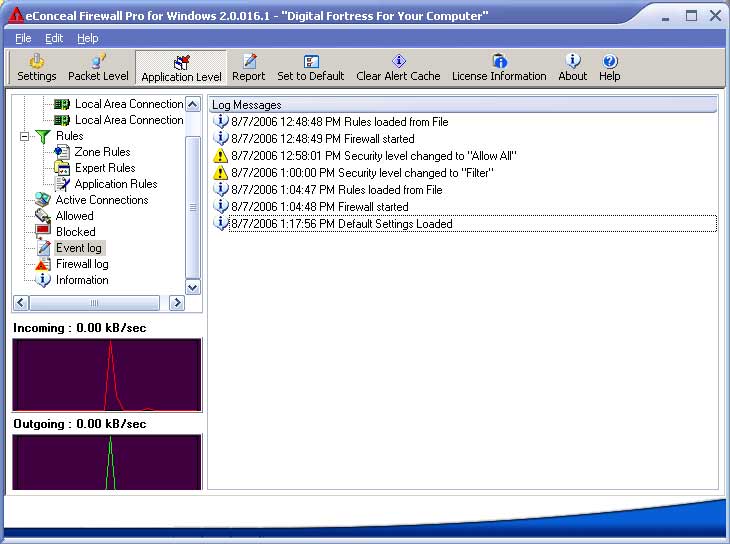Click the tree vertical scrollbar thumb
This screenshot has width=730, height=544.
(x=193, y=207)
